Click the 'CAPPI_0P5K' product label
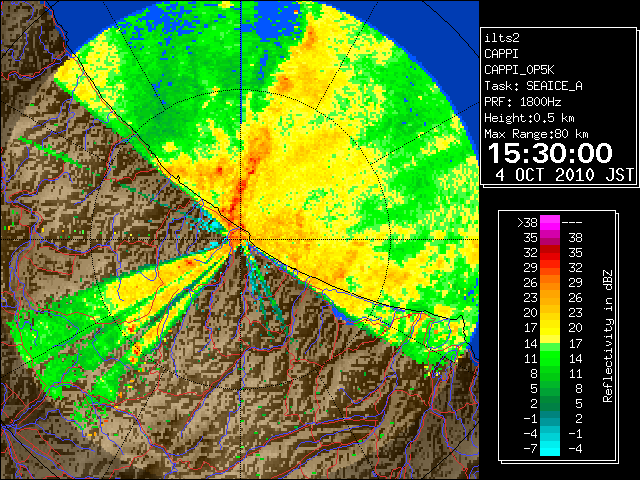This screenshot has width=640, height=480. tap(519, 70)
